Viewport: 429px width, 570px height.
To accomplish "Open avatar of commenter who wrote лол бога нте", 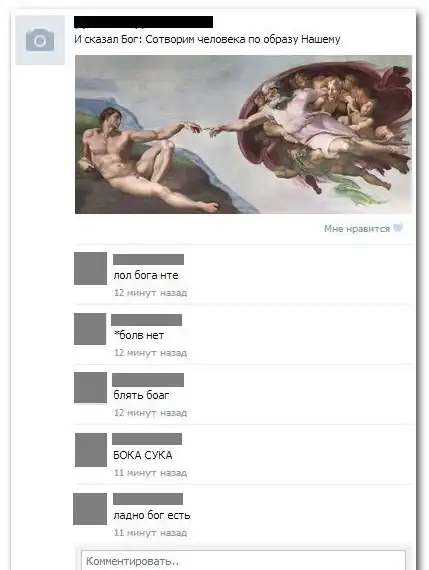I will tap(91, 268).
